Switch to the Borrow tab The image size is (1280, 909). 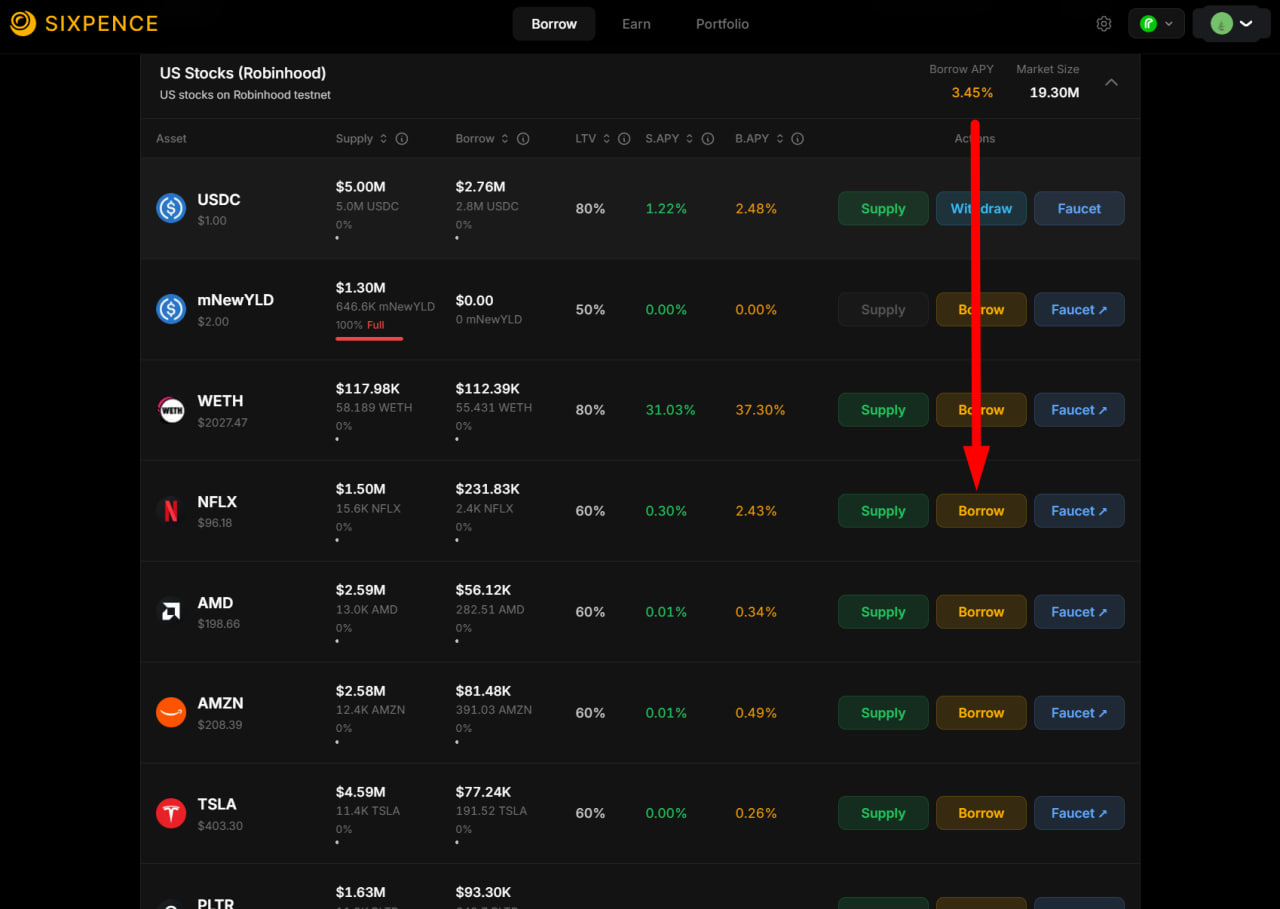click(554, 24)
